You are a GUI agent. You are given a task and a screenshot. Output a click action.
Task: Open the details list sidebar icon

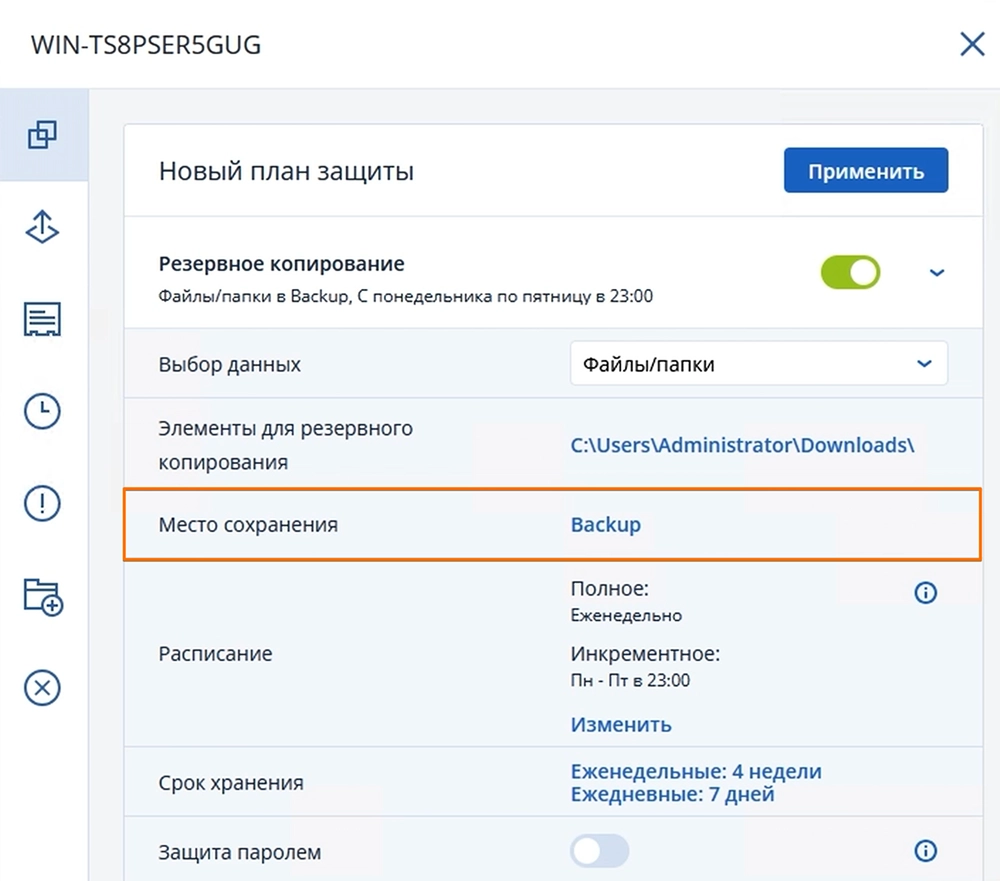pos(42,320)
